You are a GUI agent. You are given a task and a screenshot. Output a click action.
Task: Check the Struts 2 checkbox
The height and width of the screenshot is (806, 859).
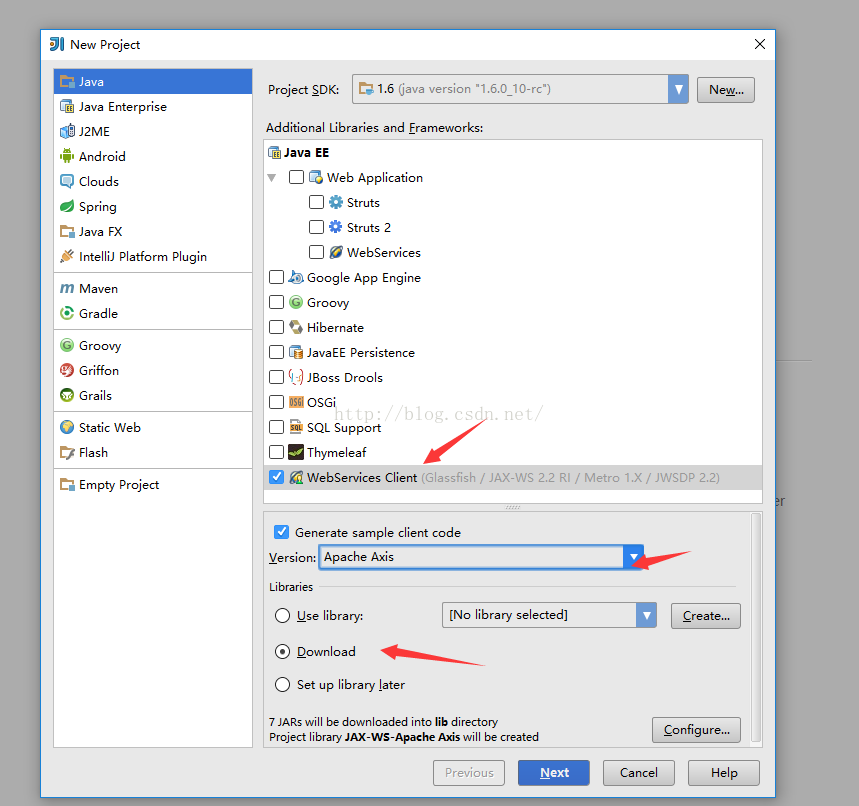pos(316,227)
